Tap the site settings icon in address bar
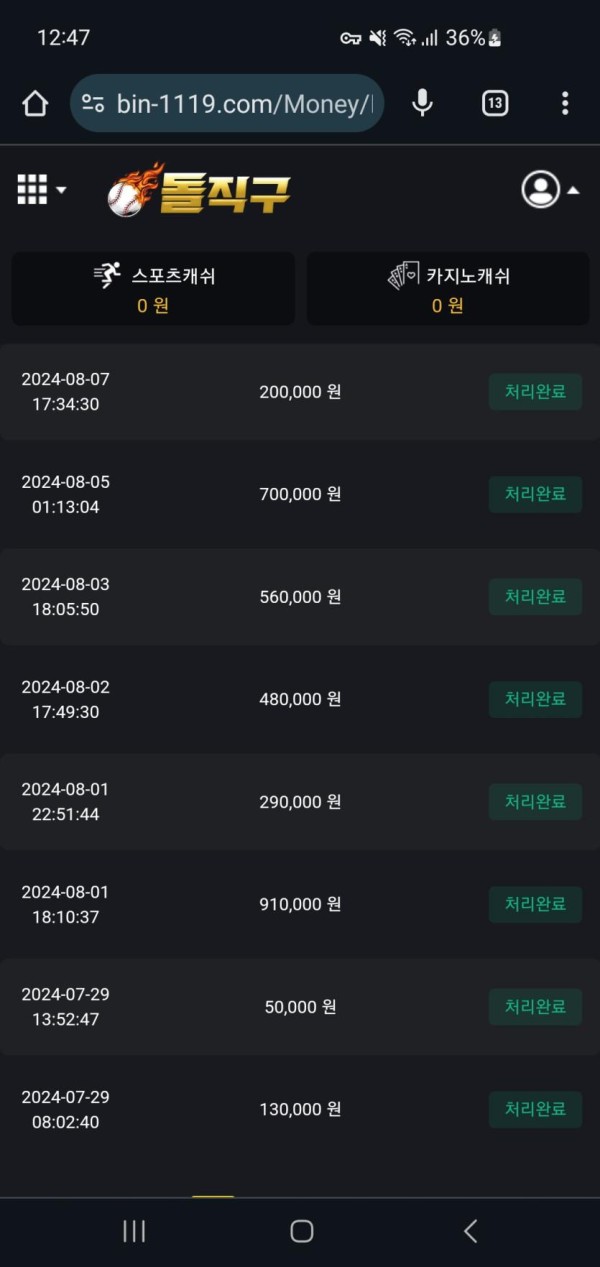 [x=93, y=103]
